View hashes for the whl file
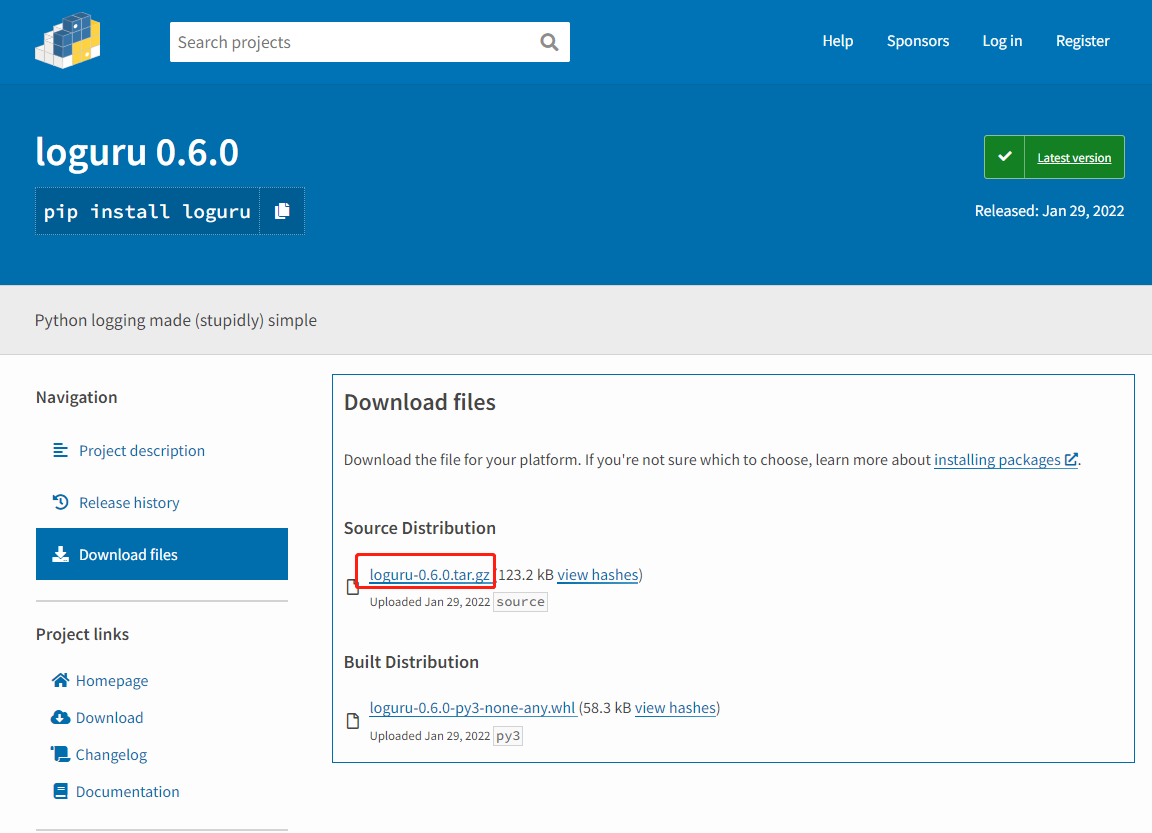This screenshot has height=833, width=1152. pos(675,707)
